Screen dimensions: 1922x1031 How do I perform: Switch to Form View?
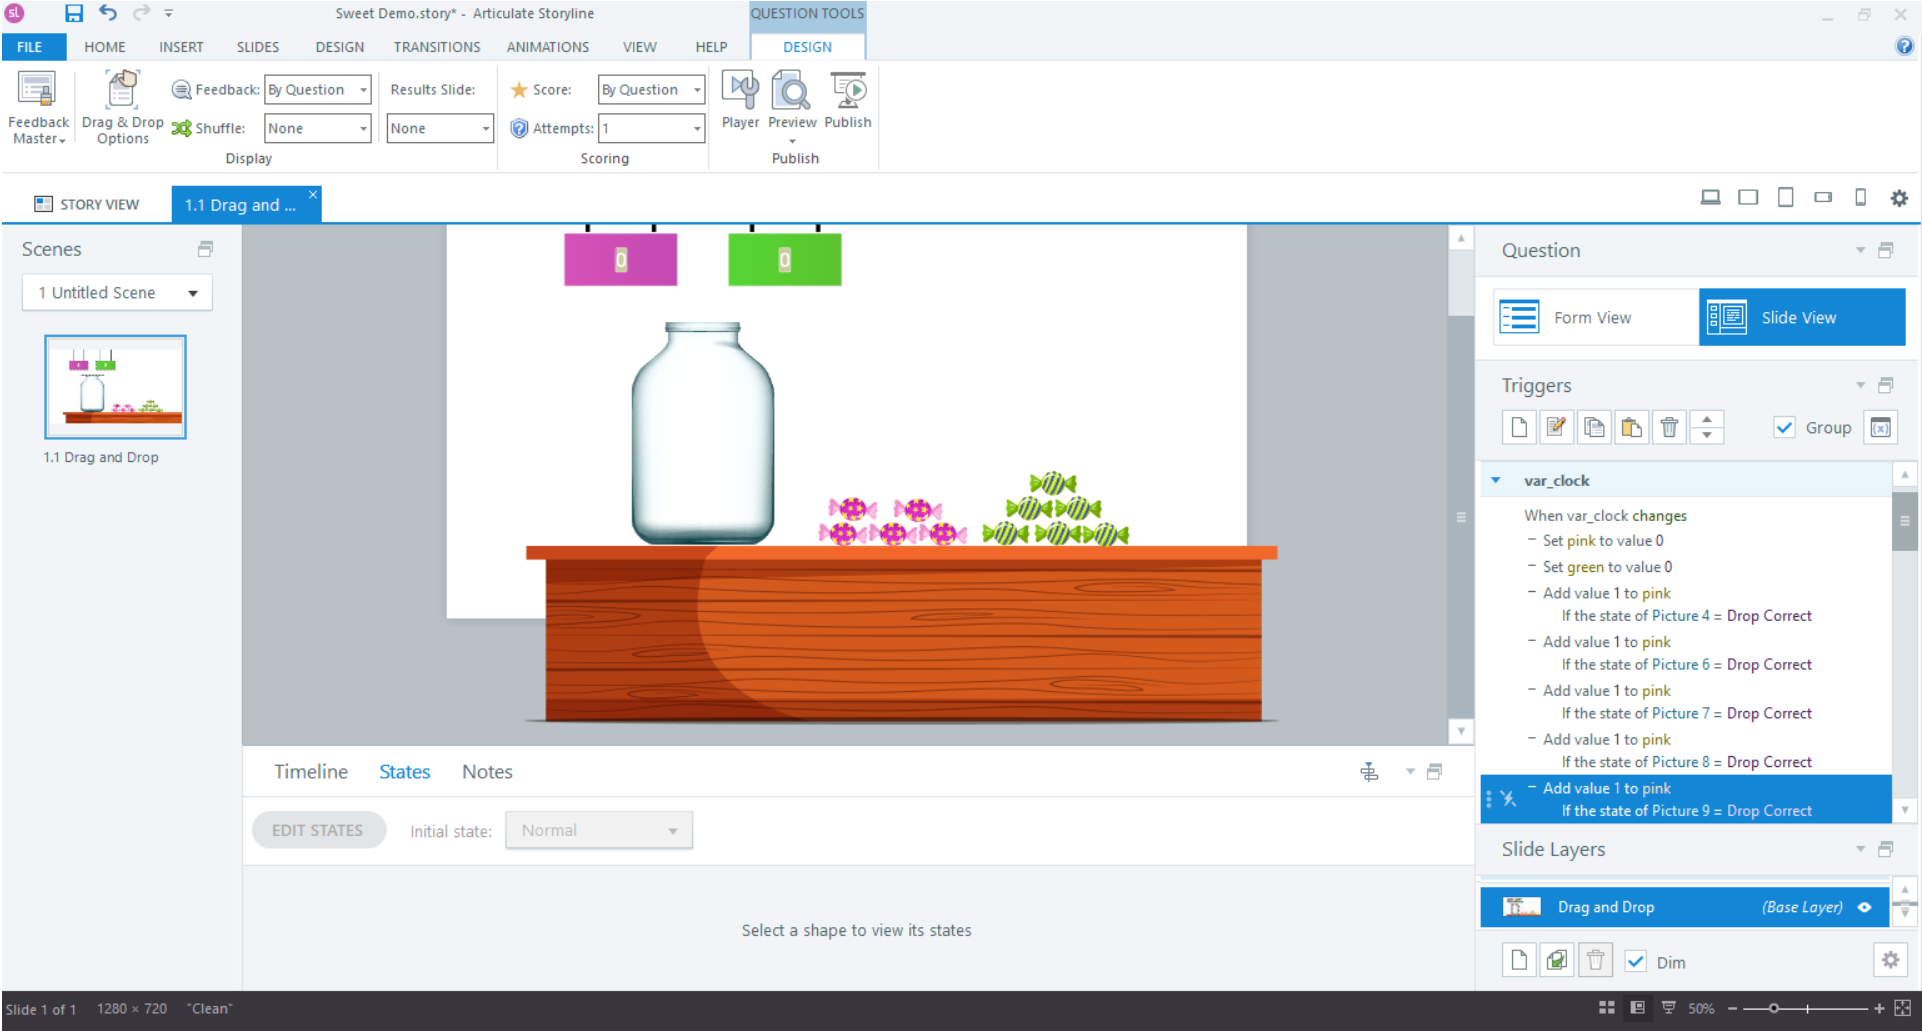tap(1596, 317)
